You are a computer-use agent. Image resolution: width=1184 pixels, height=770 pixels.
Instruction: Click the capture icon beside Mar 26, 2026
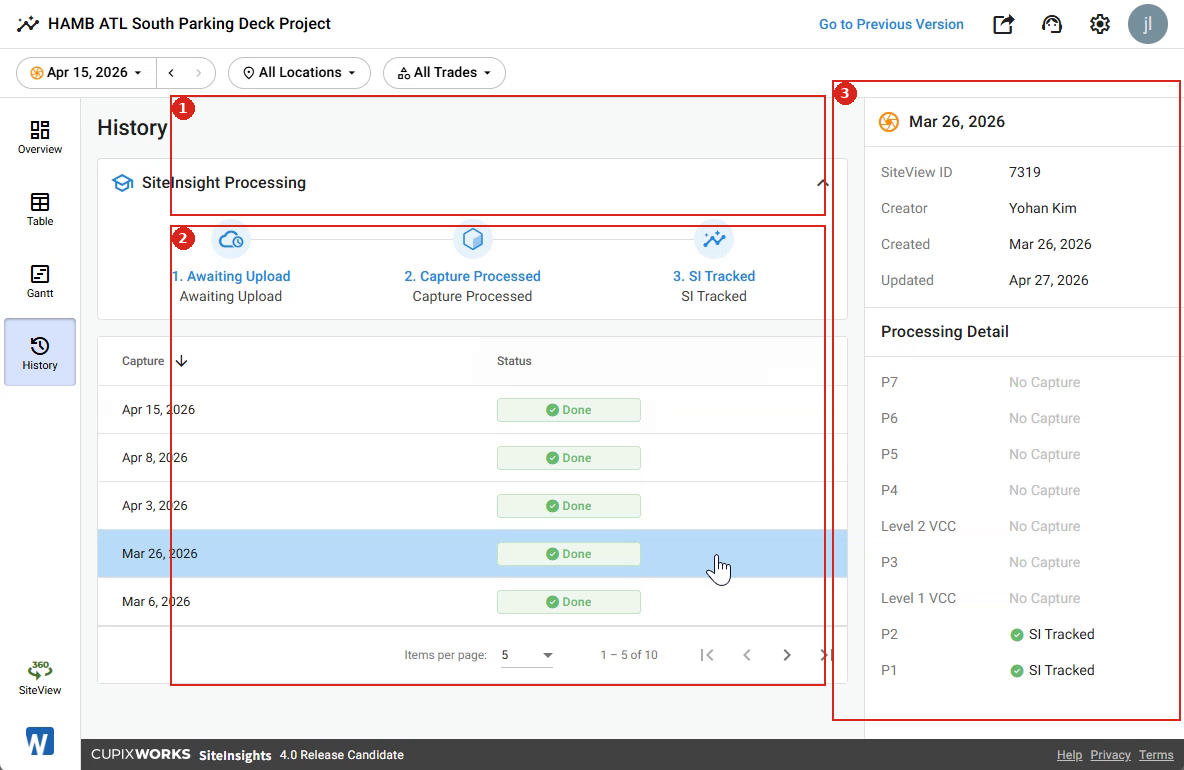[889, 122]
